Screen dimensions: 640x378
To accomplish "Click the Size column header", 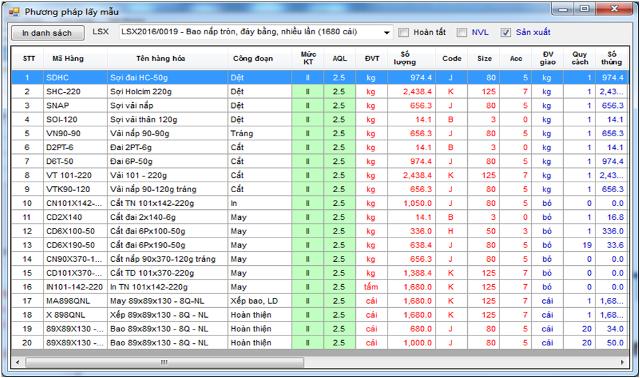I will click(x=484, y=58).
